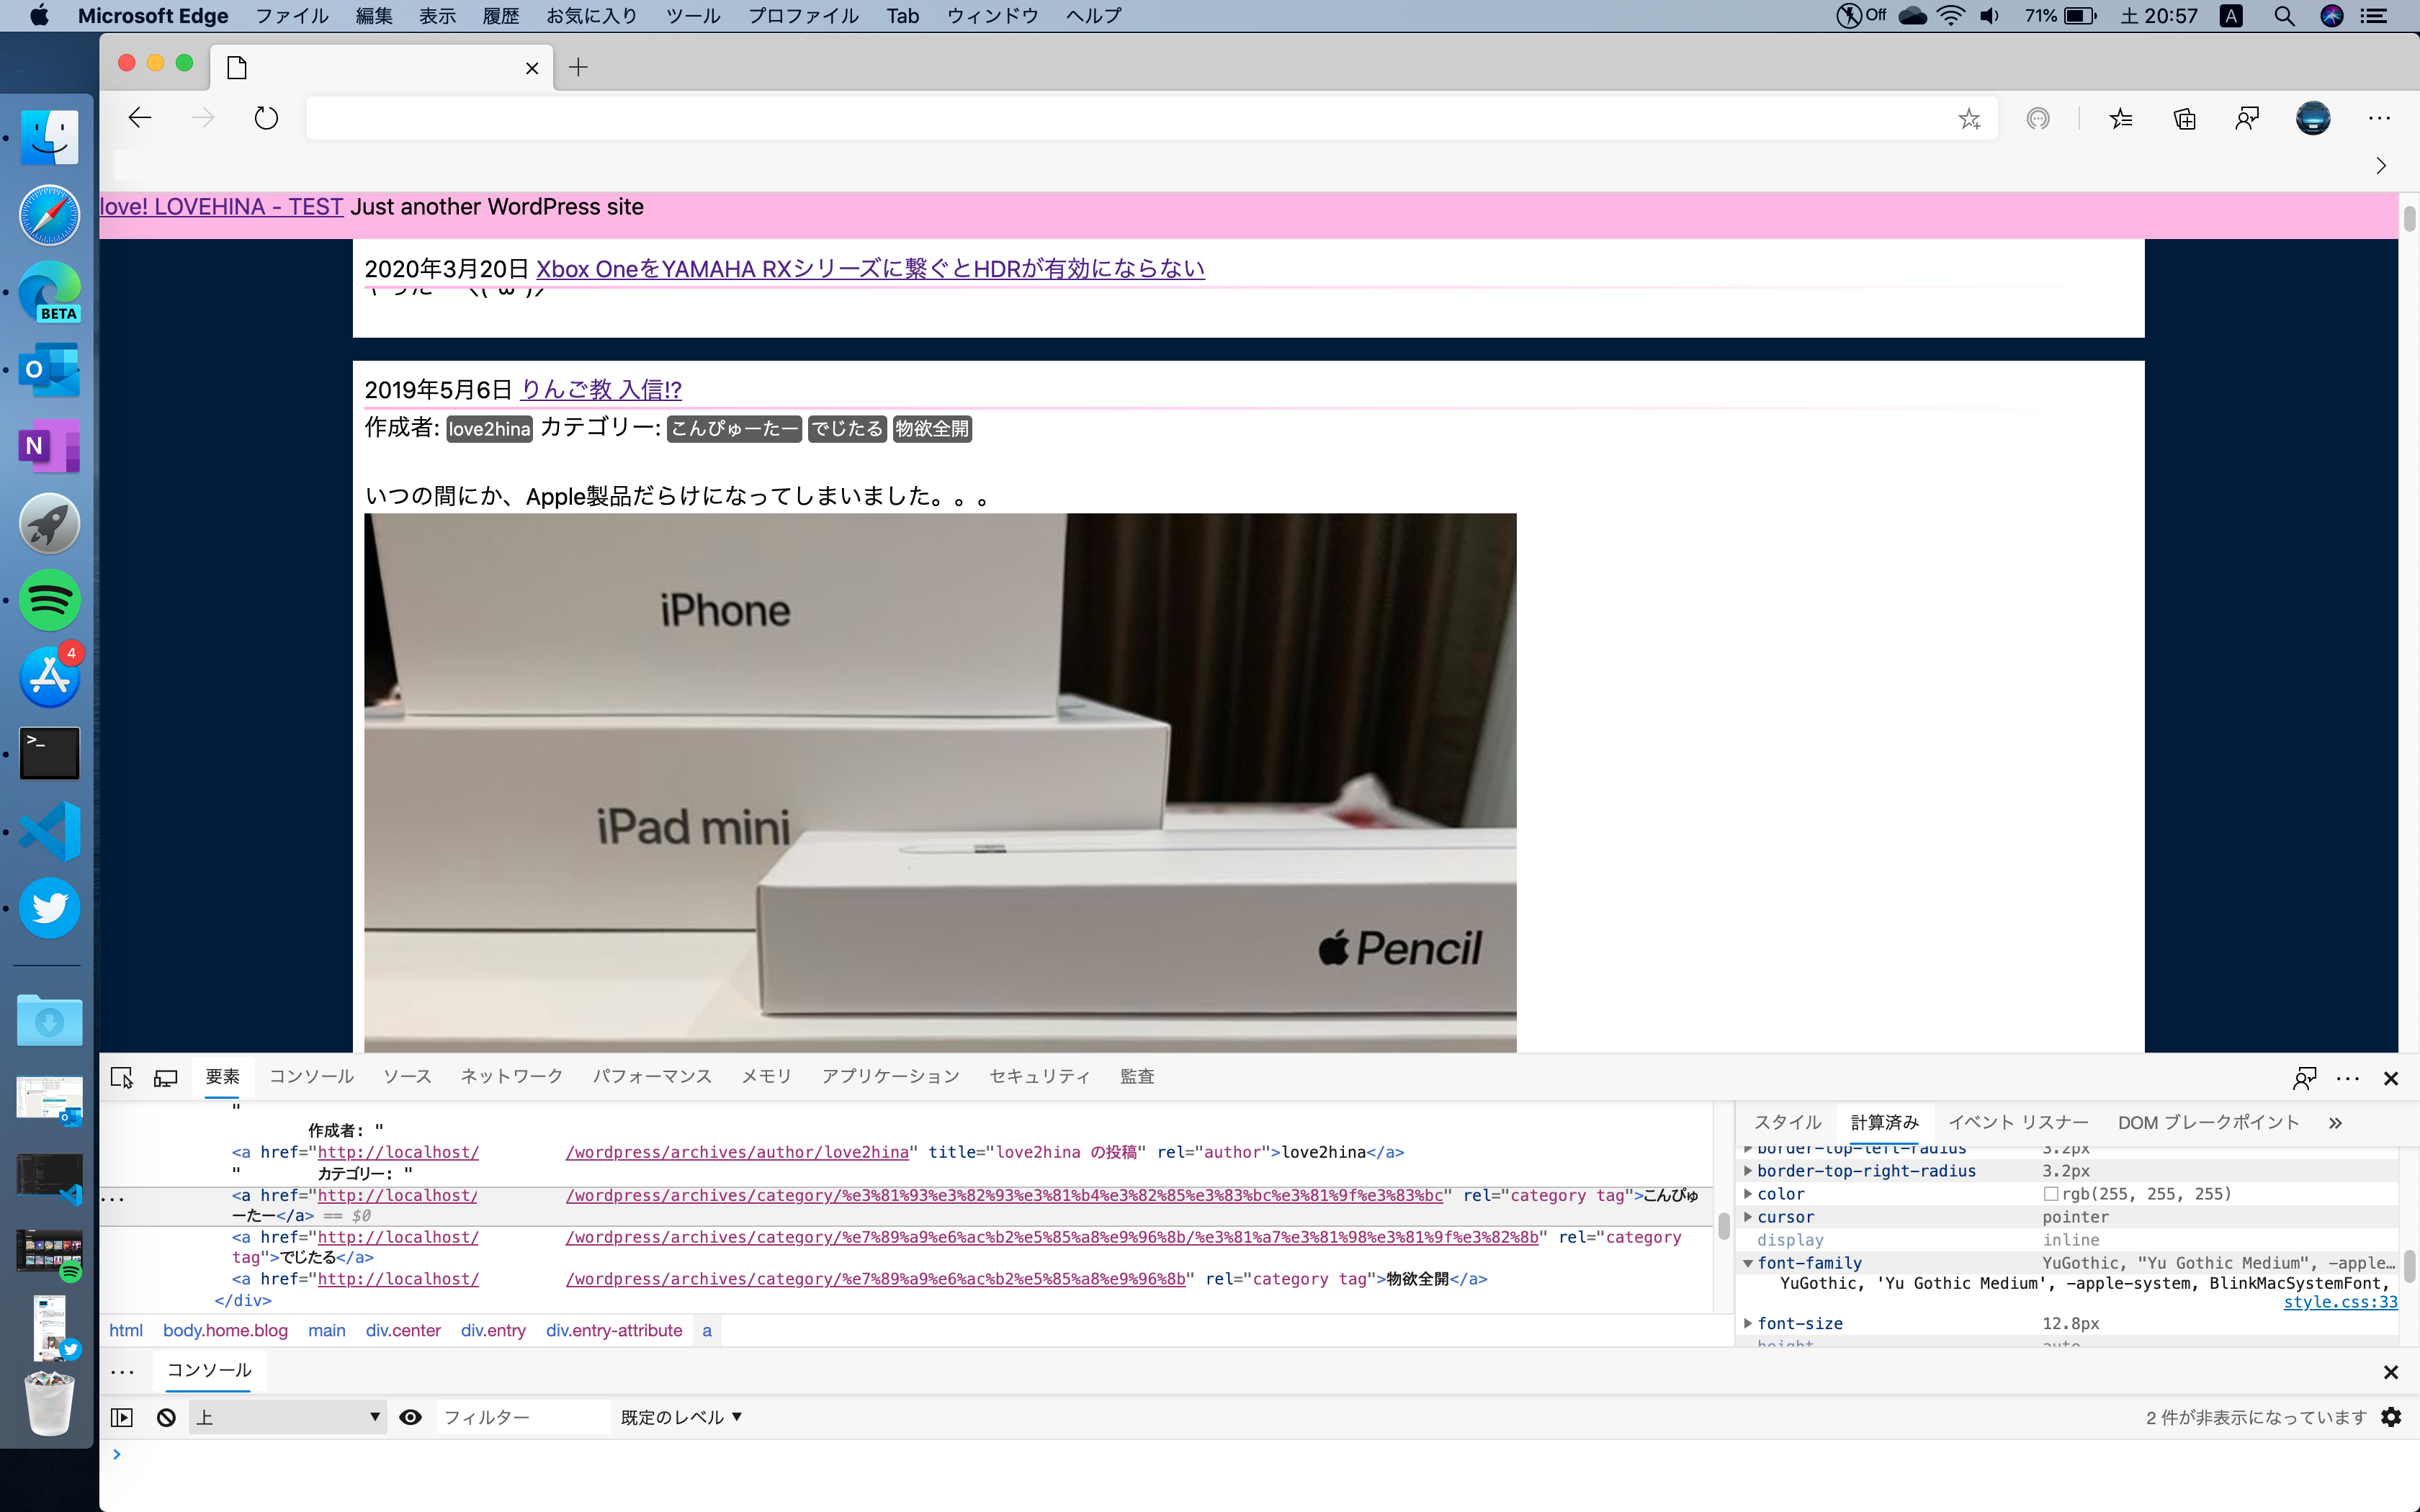Close the DevTools panel

coord(2391,1078)
